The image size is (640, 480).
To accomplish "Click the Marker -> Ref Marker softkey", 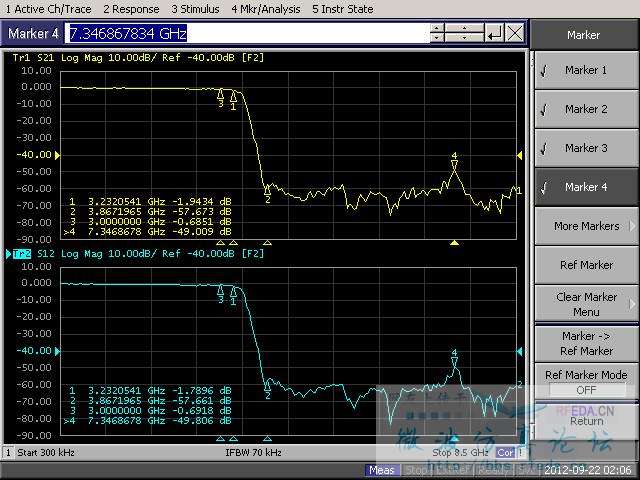I will 586,343.
